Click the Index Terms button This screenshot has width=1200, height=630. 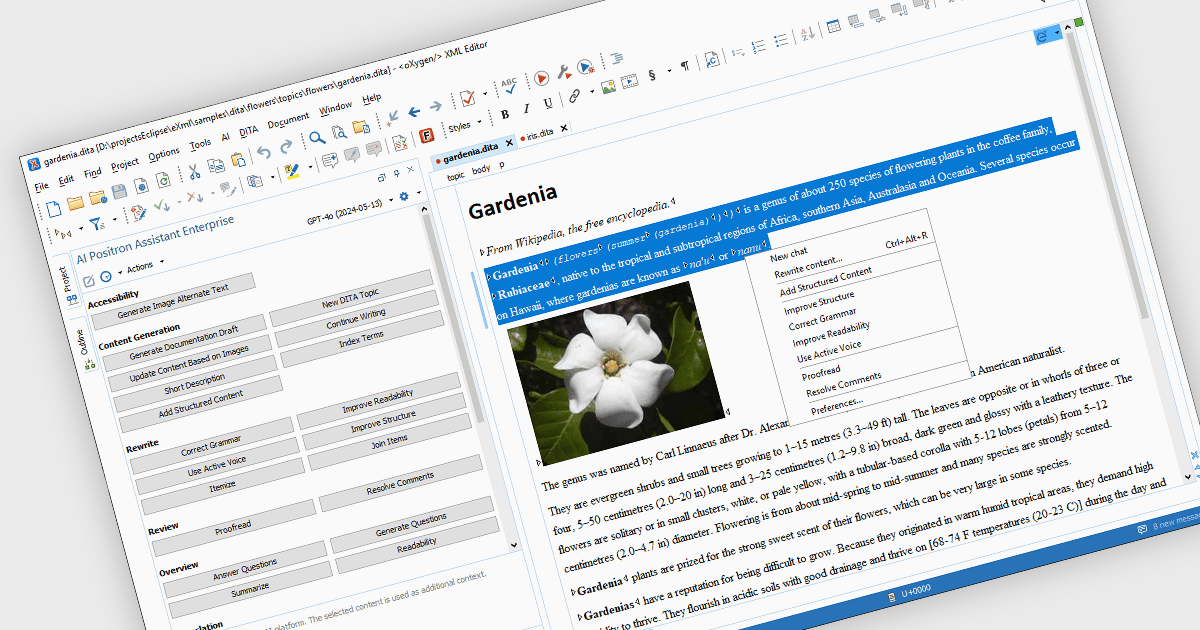[361, 341]
